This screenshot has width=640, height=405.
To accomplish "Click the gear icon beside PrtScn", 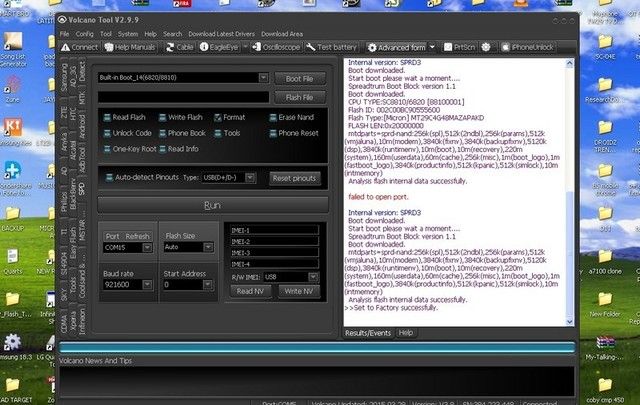I will pos(486,47).
